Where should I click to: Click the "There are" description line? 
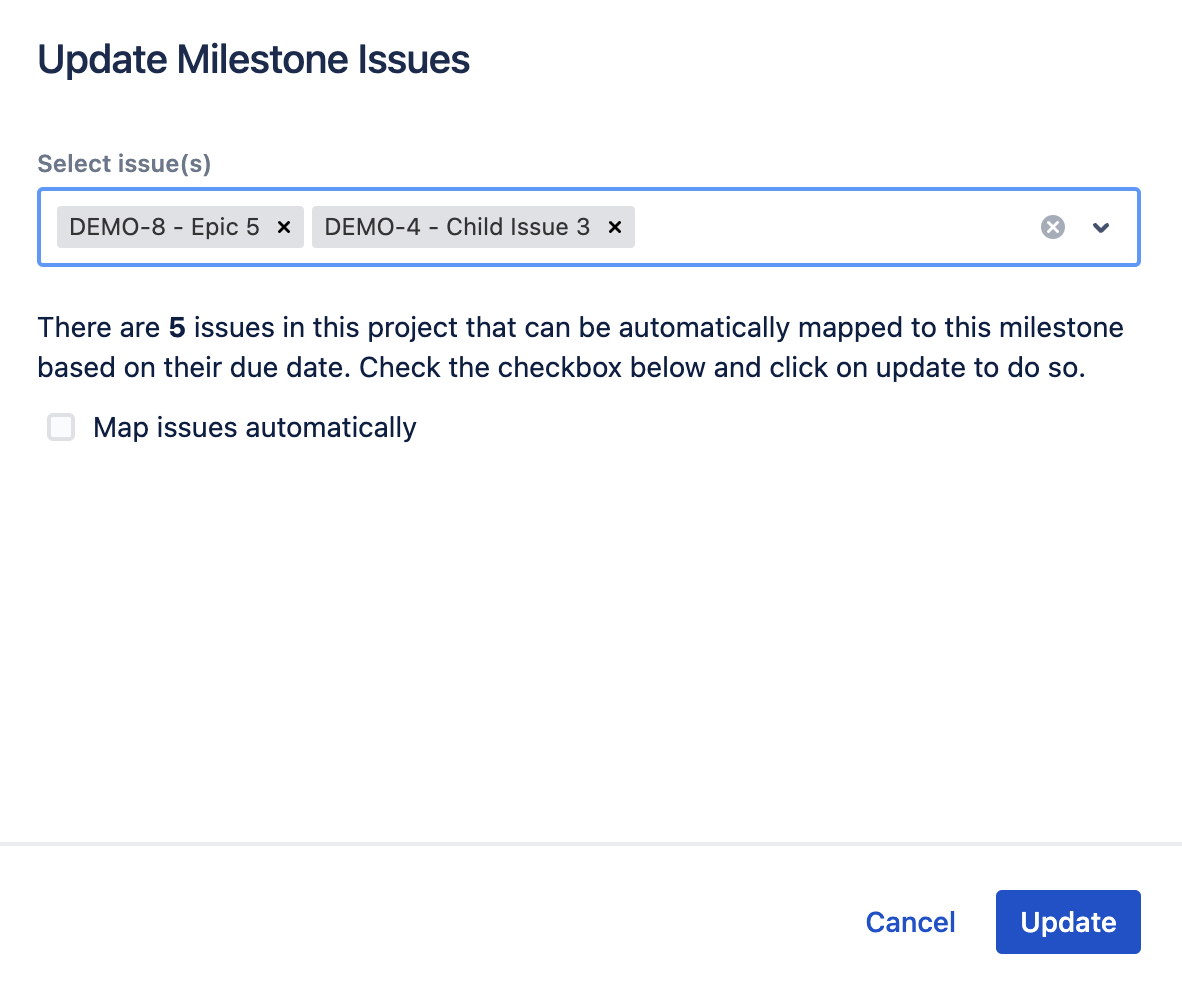click(98, 328)
